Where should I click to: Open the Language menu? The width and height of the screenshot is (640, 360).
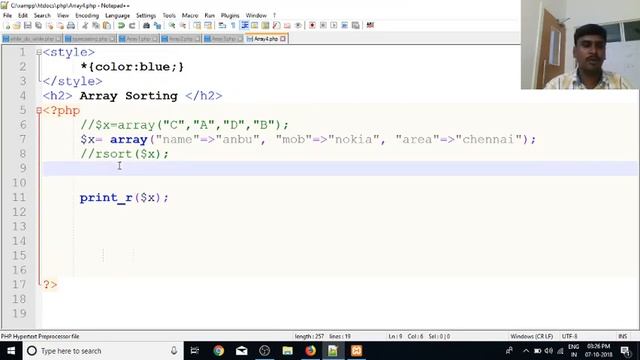[x=118, y=16]
